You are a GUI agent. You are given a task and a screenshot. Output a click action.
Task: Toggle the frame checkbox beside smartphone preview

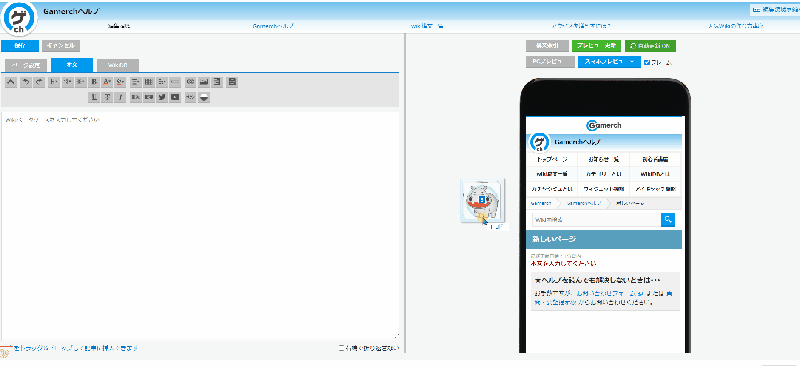point(647,62)
